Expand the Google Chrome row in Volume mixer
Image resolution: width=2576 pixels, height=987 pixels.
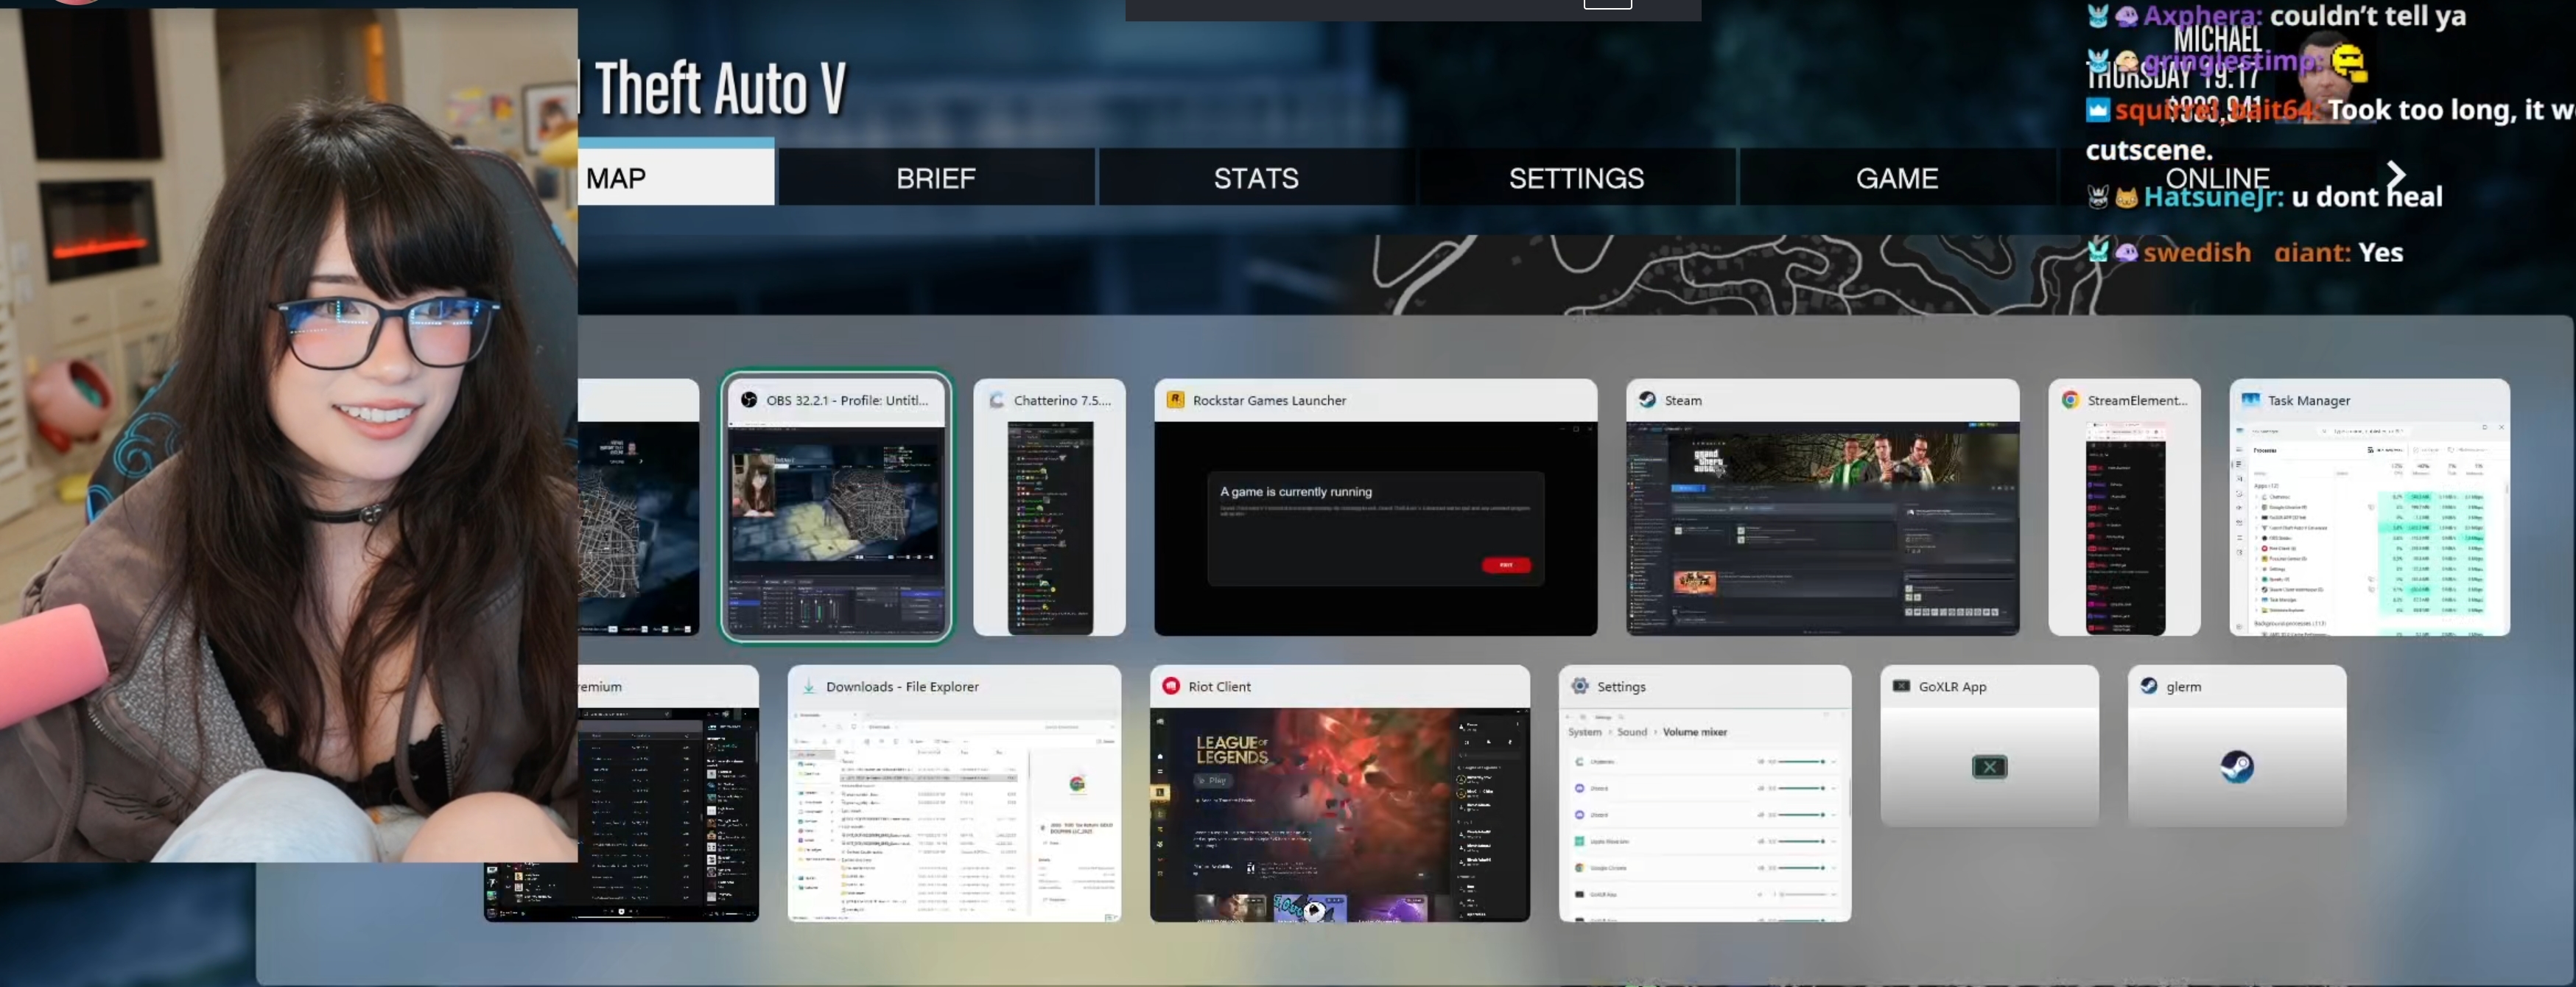tap(1834, 868)
